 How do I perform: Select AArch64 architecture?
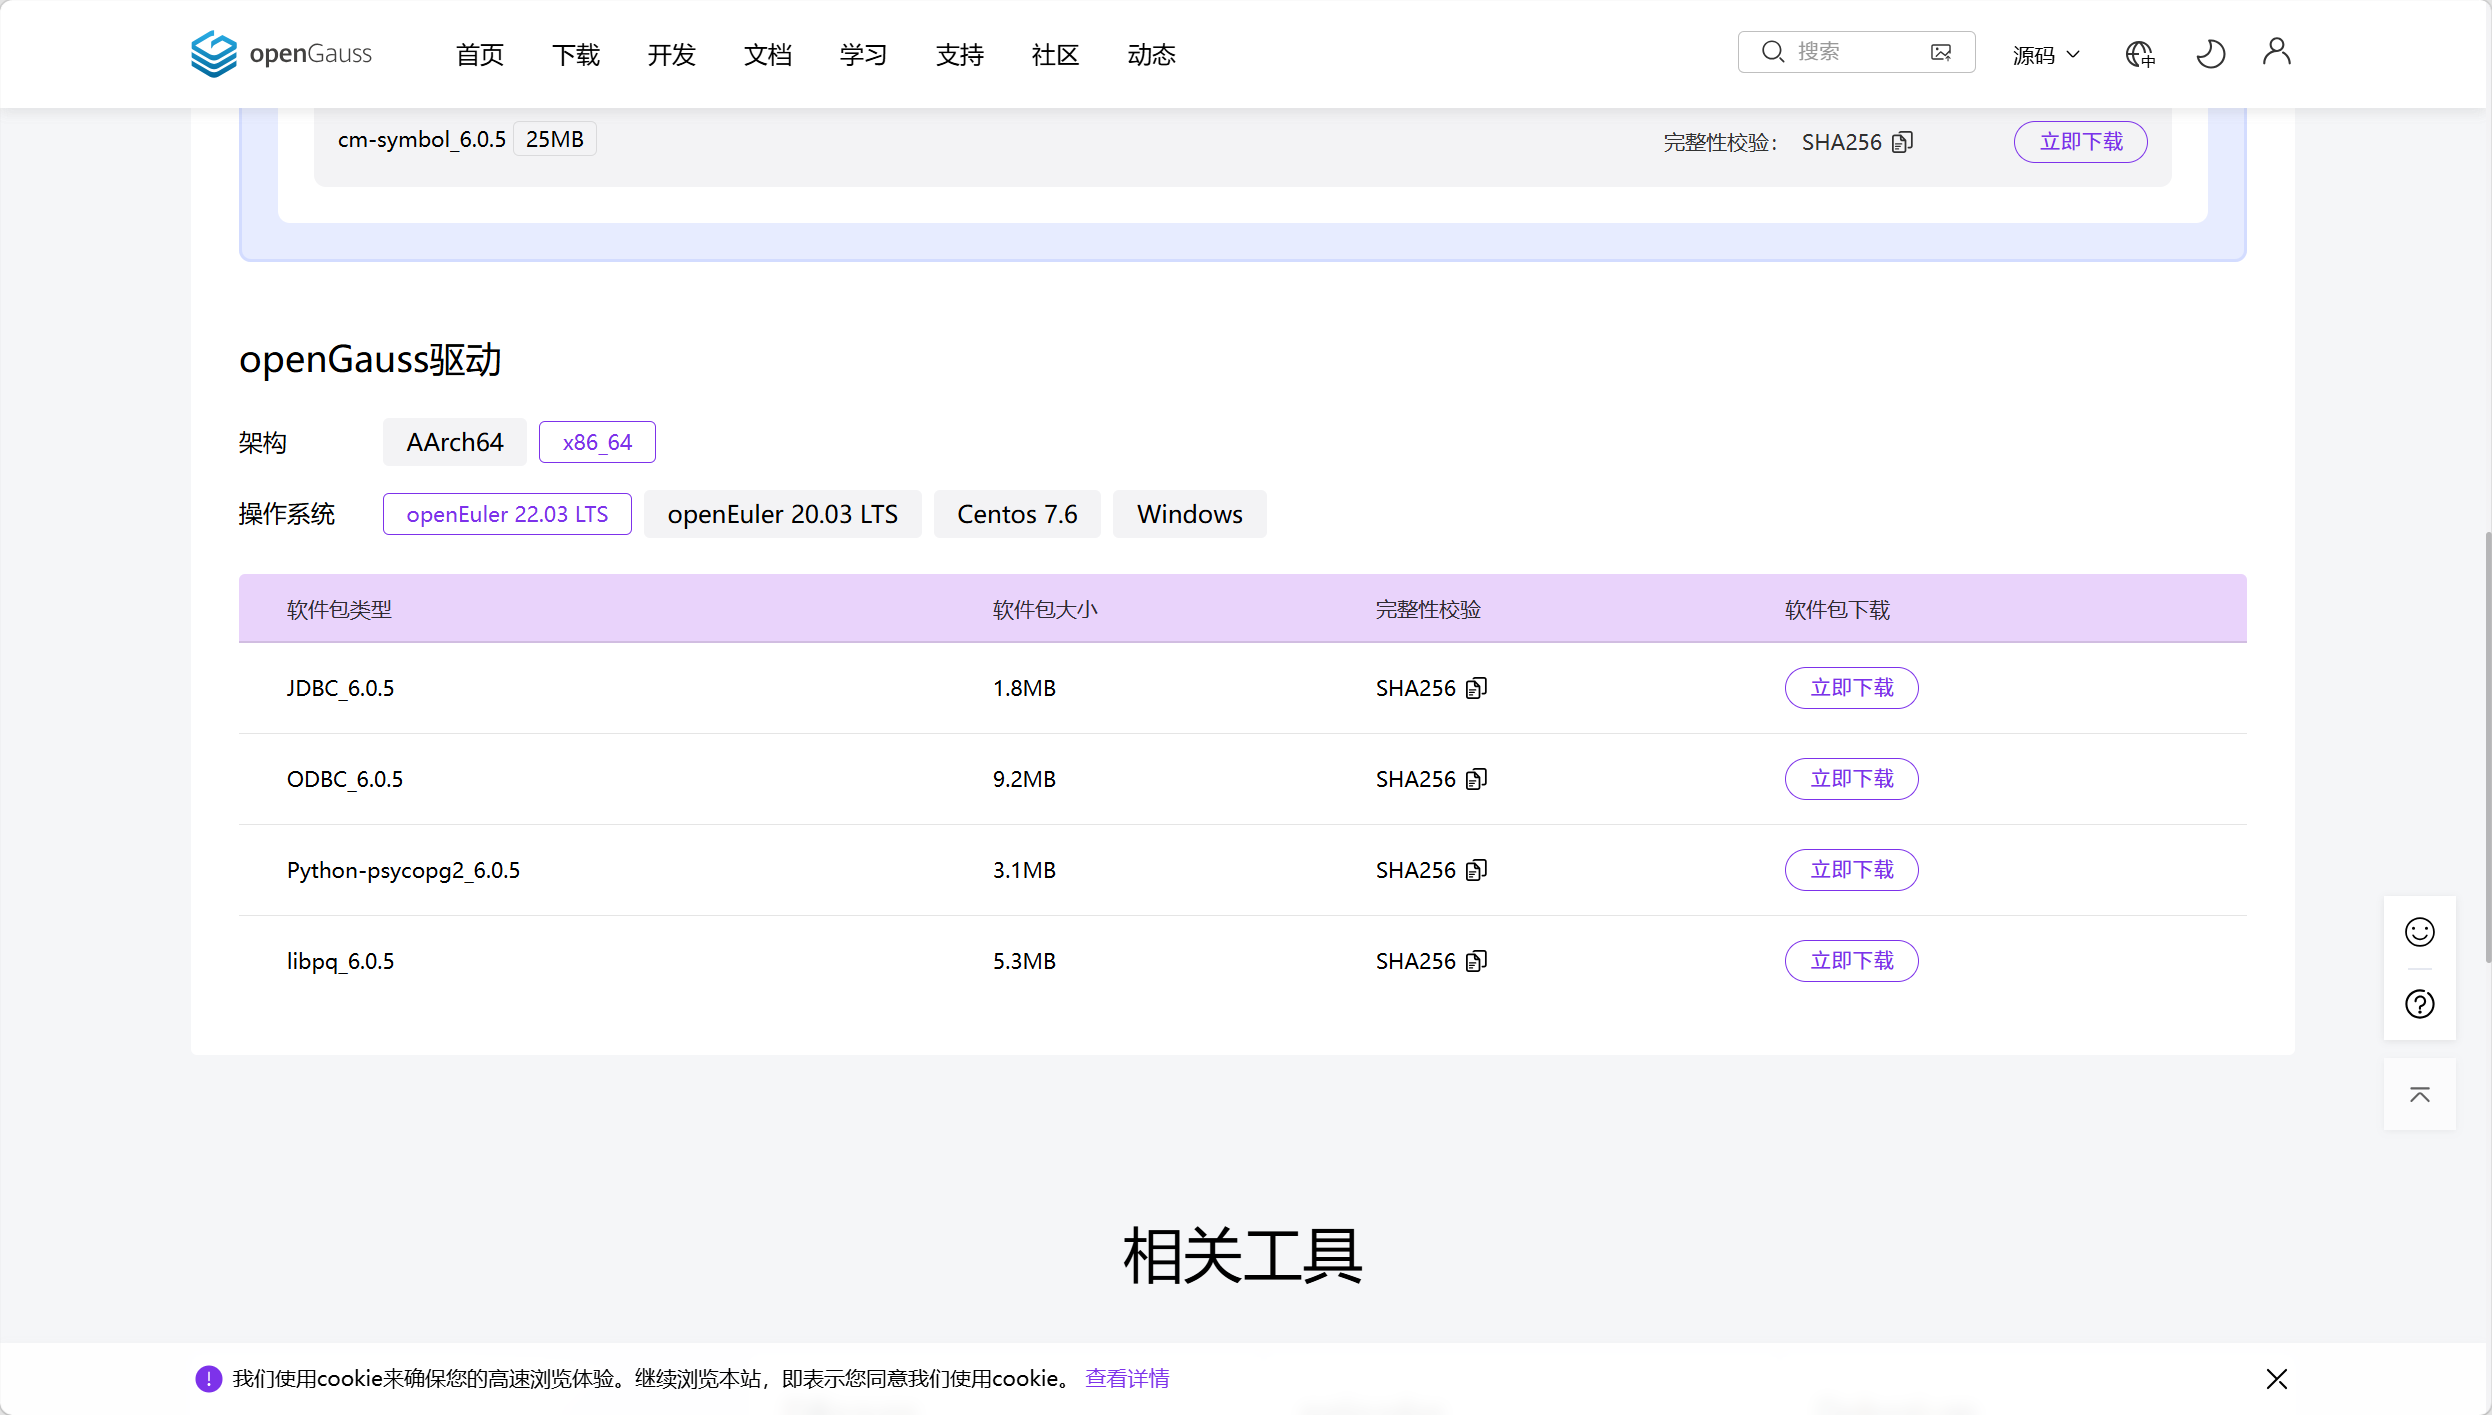point(455,442)
